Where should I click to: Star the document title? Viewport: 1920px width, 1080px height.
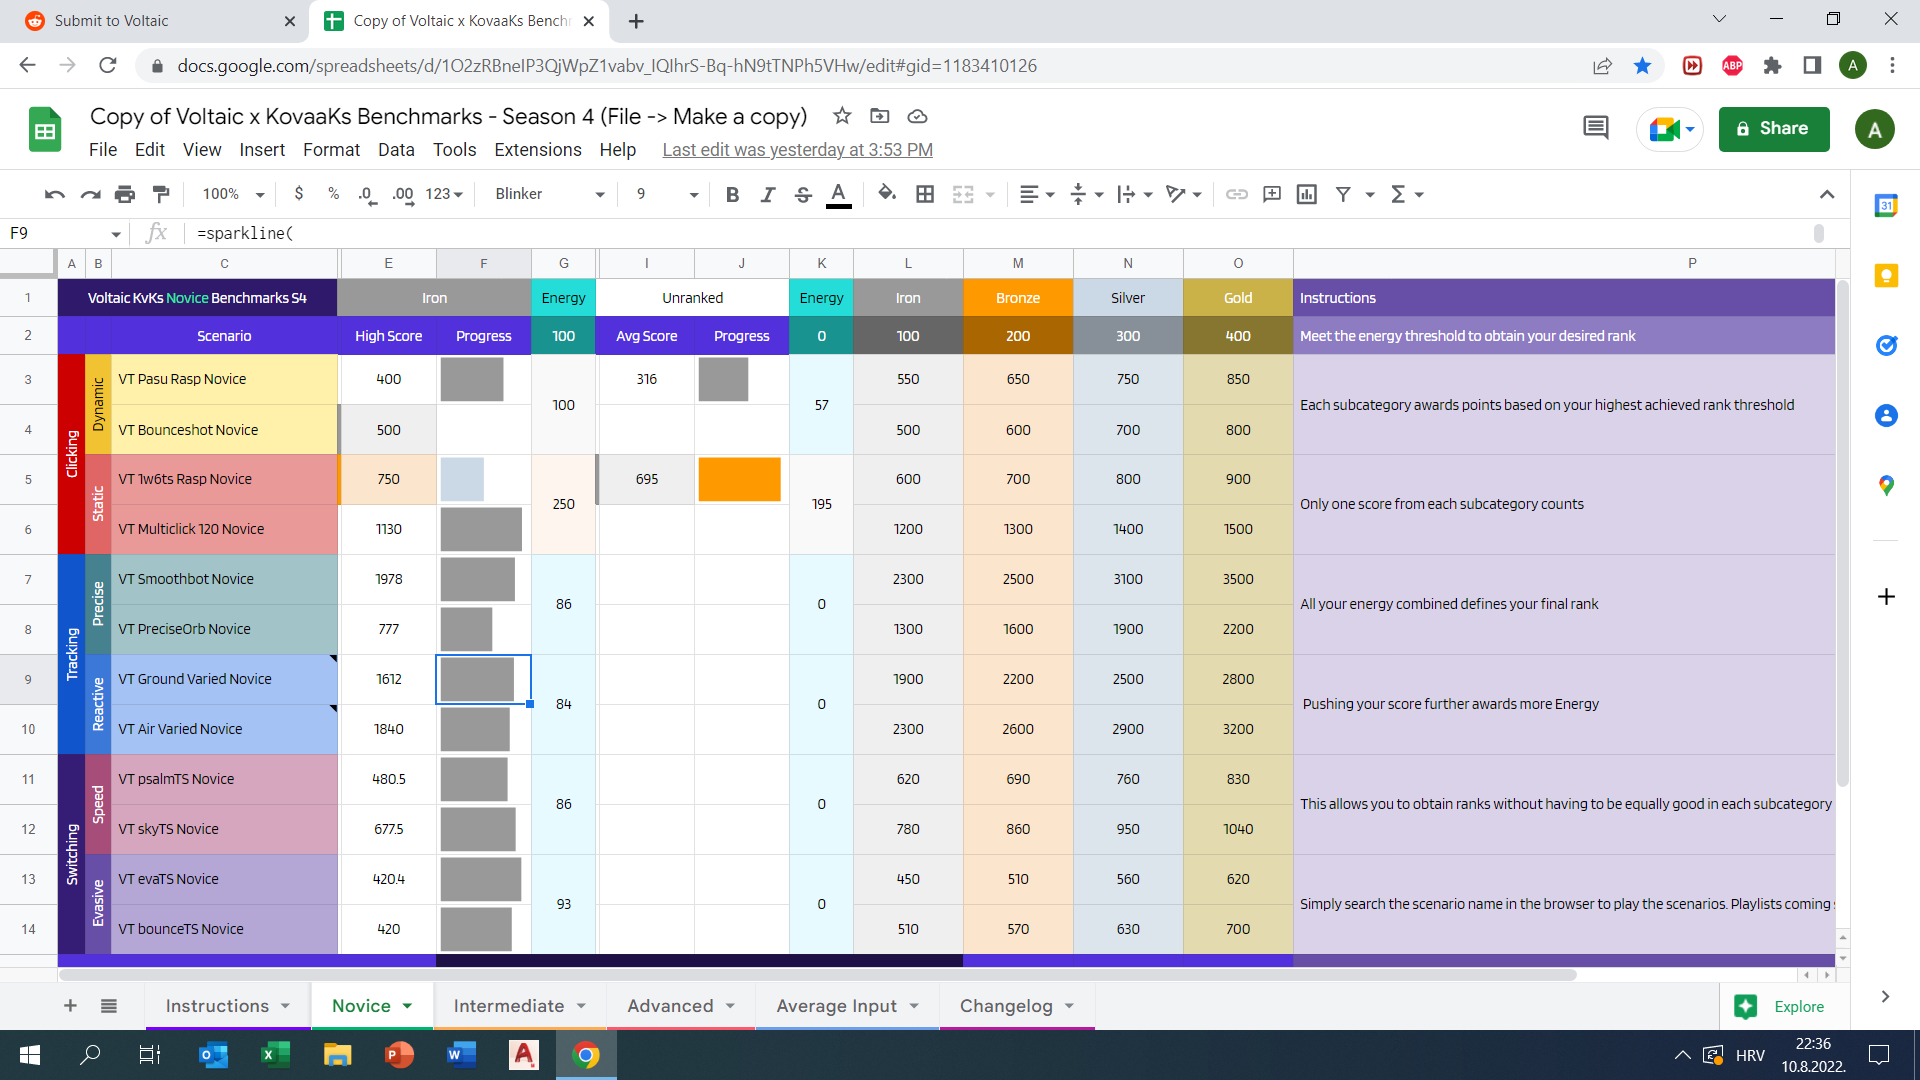pyautogui.click(x=842, y=116)
